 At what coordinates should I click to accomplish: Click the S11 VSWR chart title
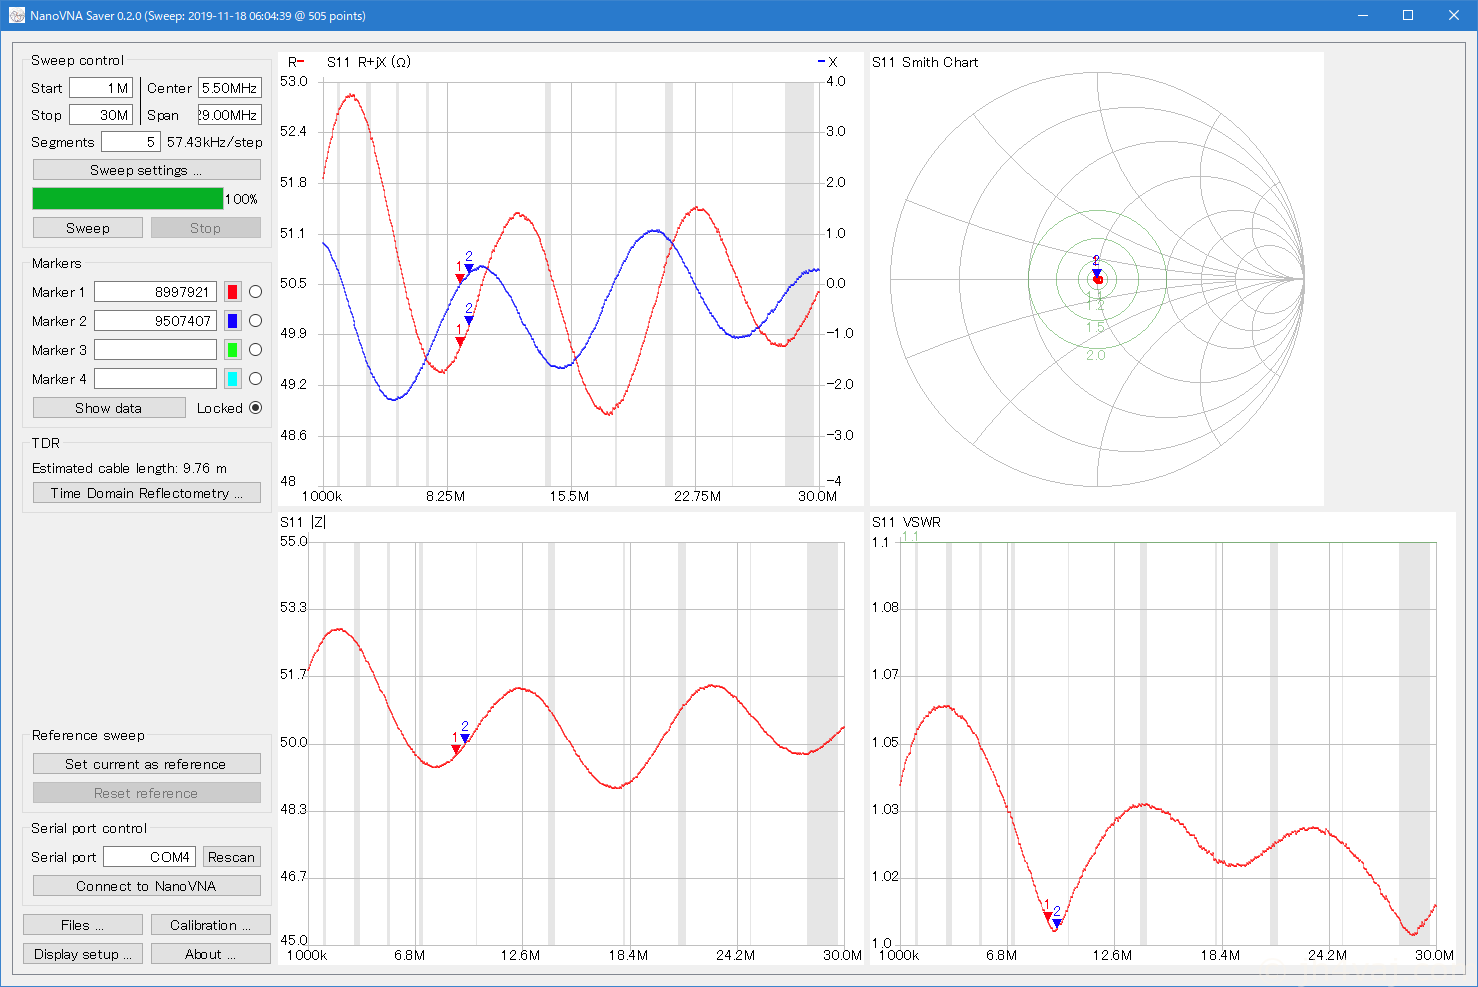[906, 522]
